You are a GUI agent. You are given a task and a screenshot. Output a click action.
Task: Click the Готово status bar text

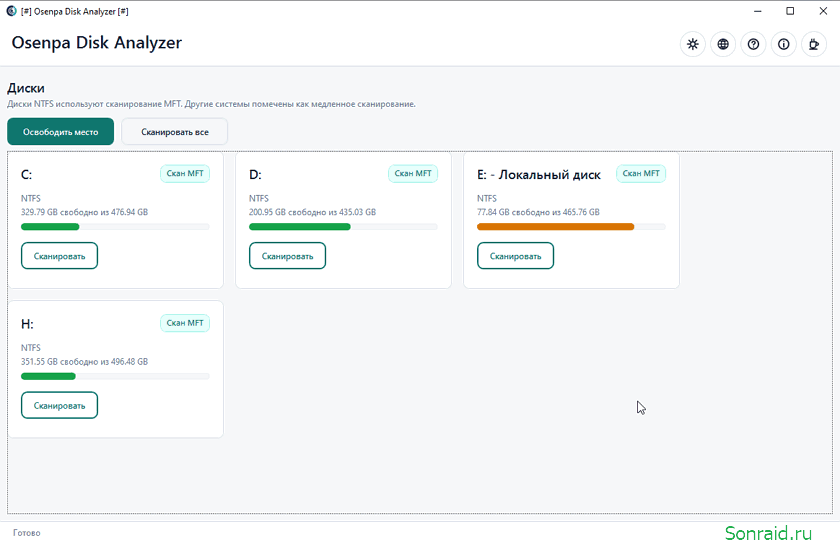click(27, 533)
